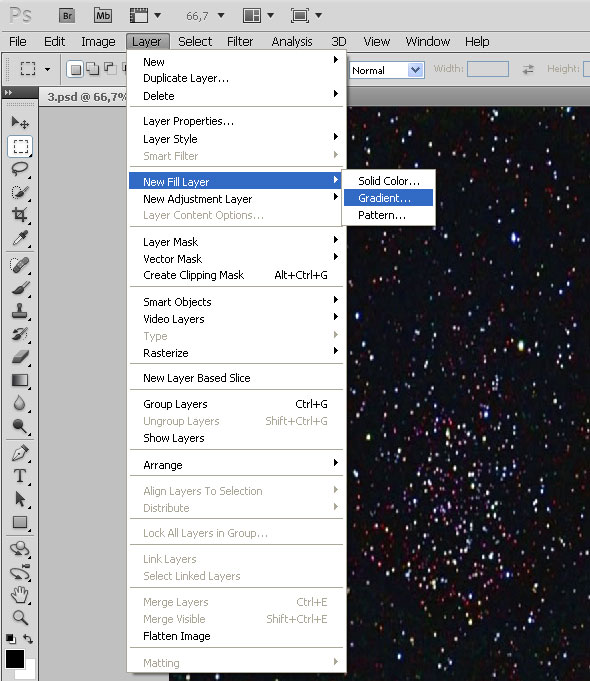The image size is (590, 681).
Task: Open the Filter menu
Action: 240,42
